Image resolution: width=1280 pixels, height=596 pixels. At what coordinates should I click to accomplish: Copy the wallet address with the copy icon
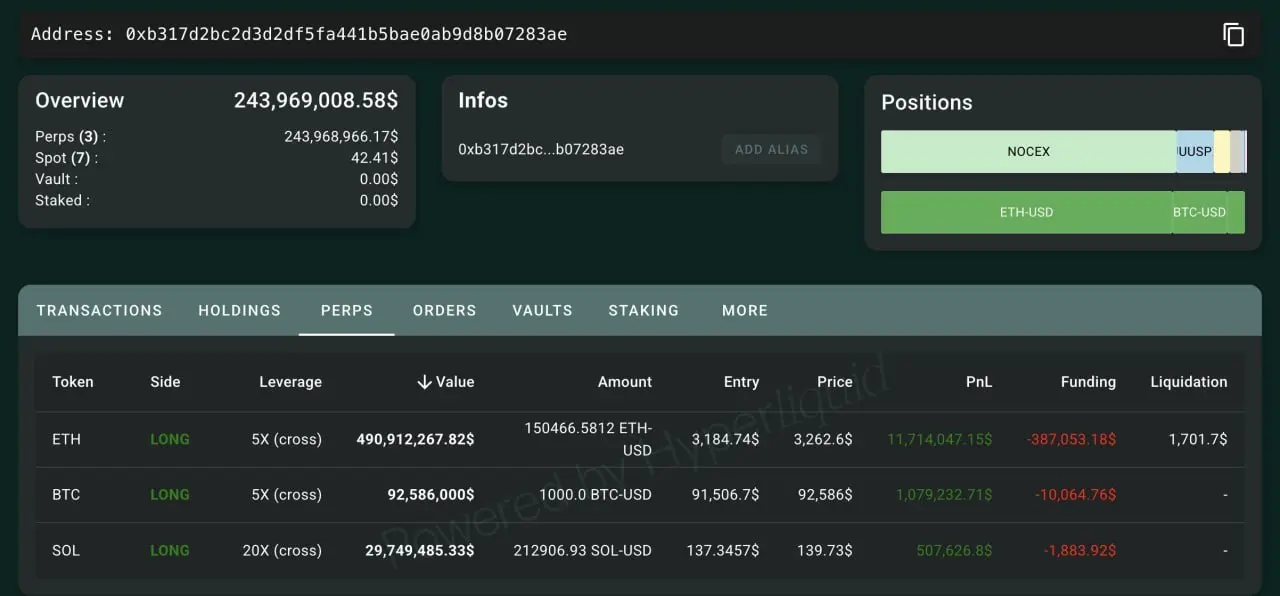click(1233, 34)
